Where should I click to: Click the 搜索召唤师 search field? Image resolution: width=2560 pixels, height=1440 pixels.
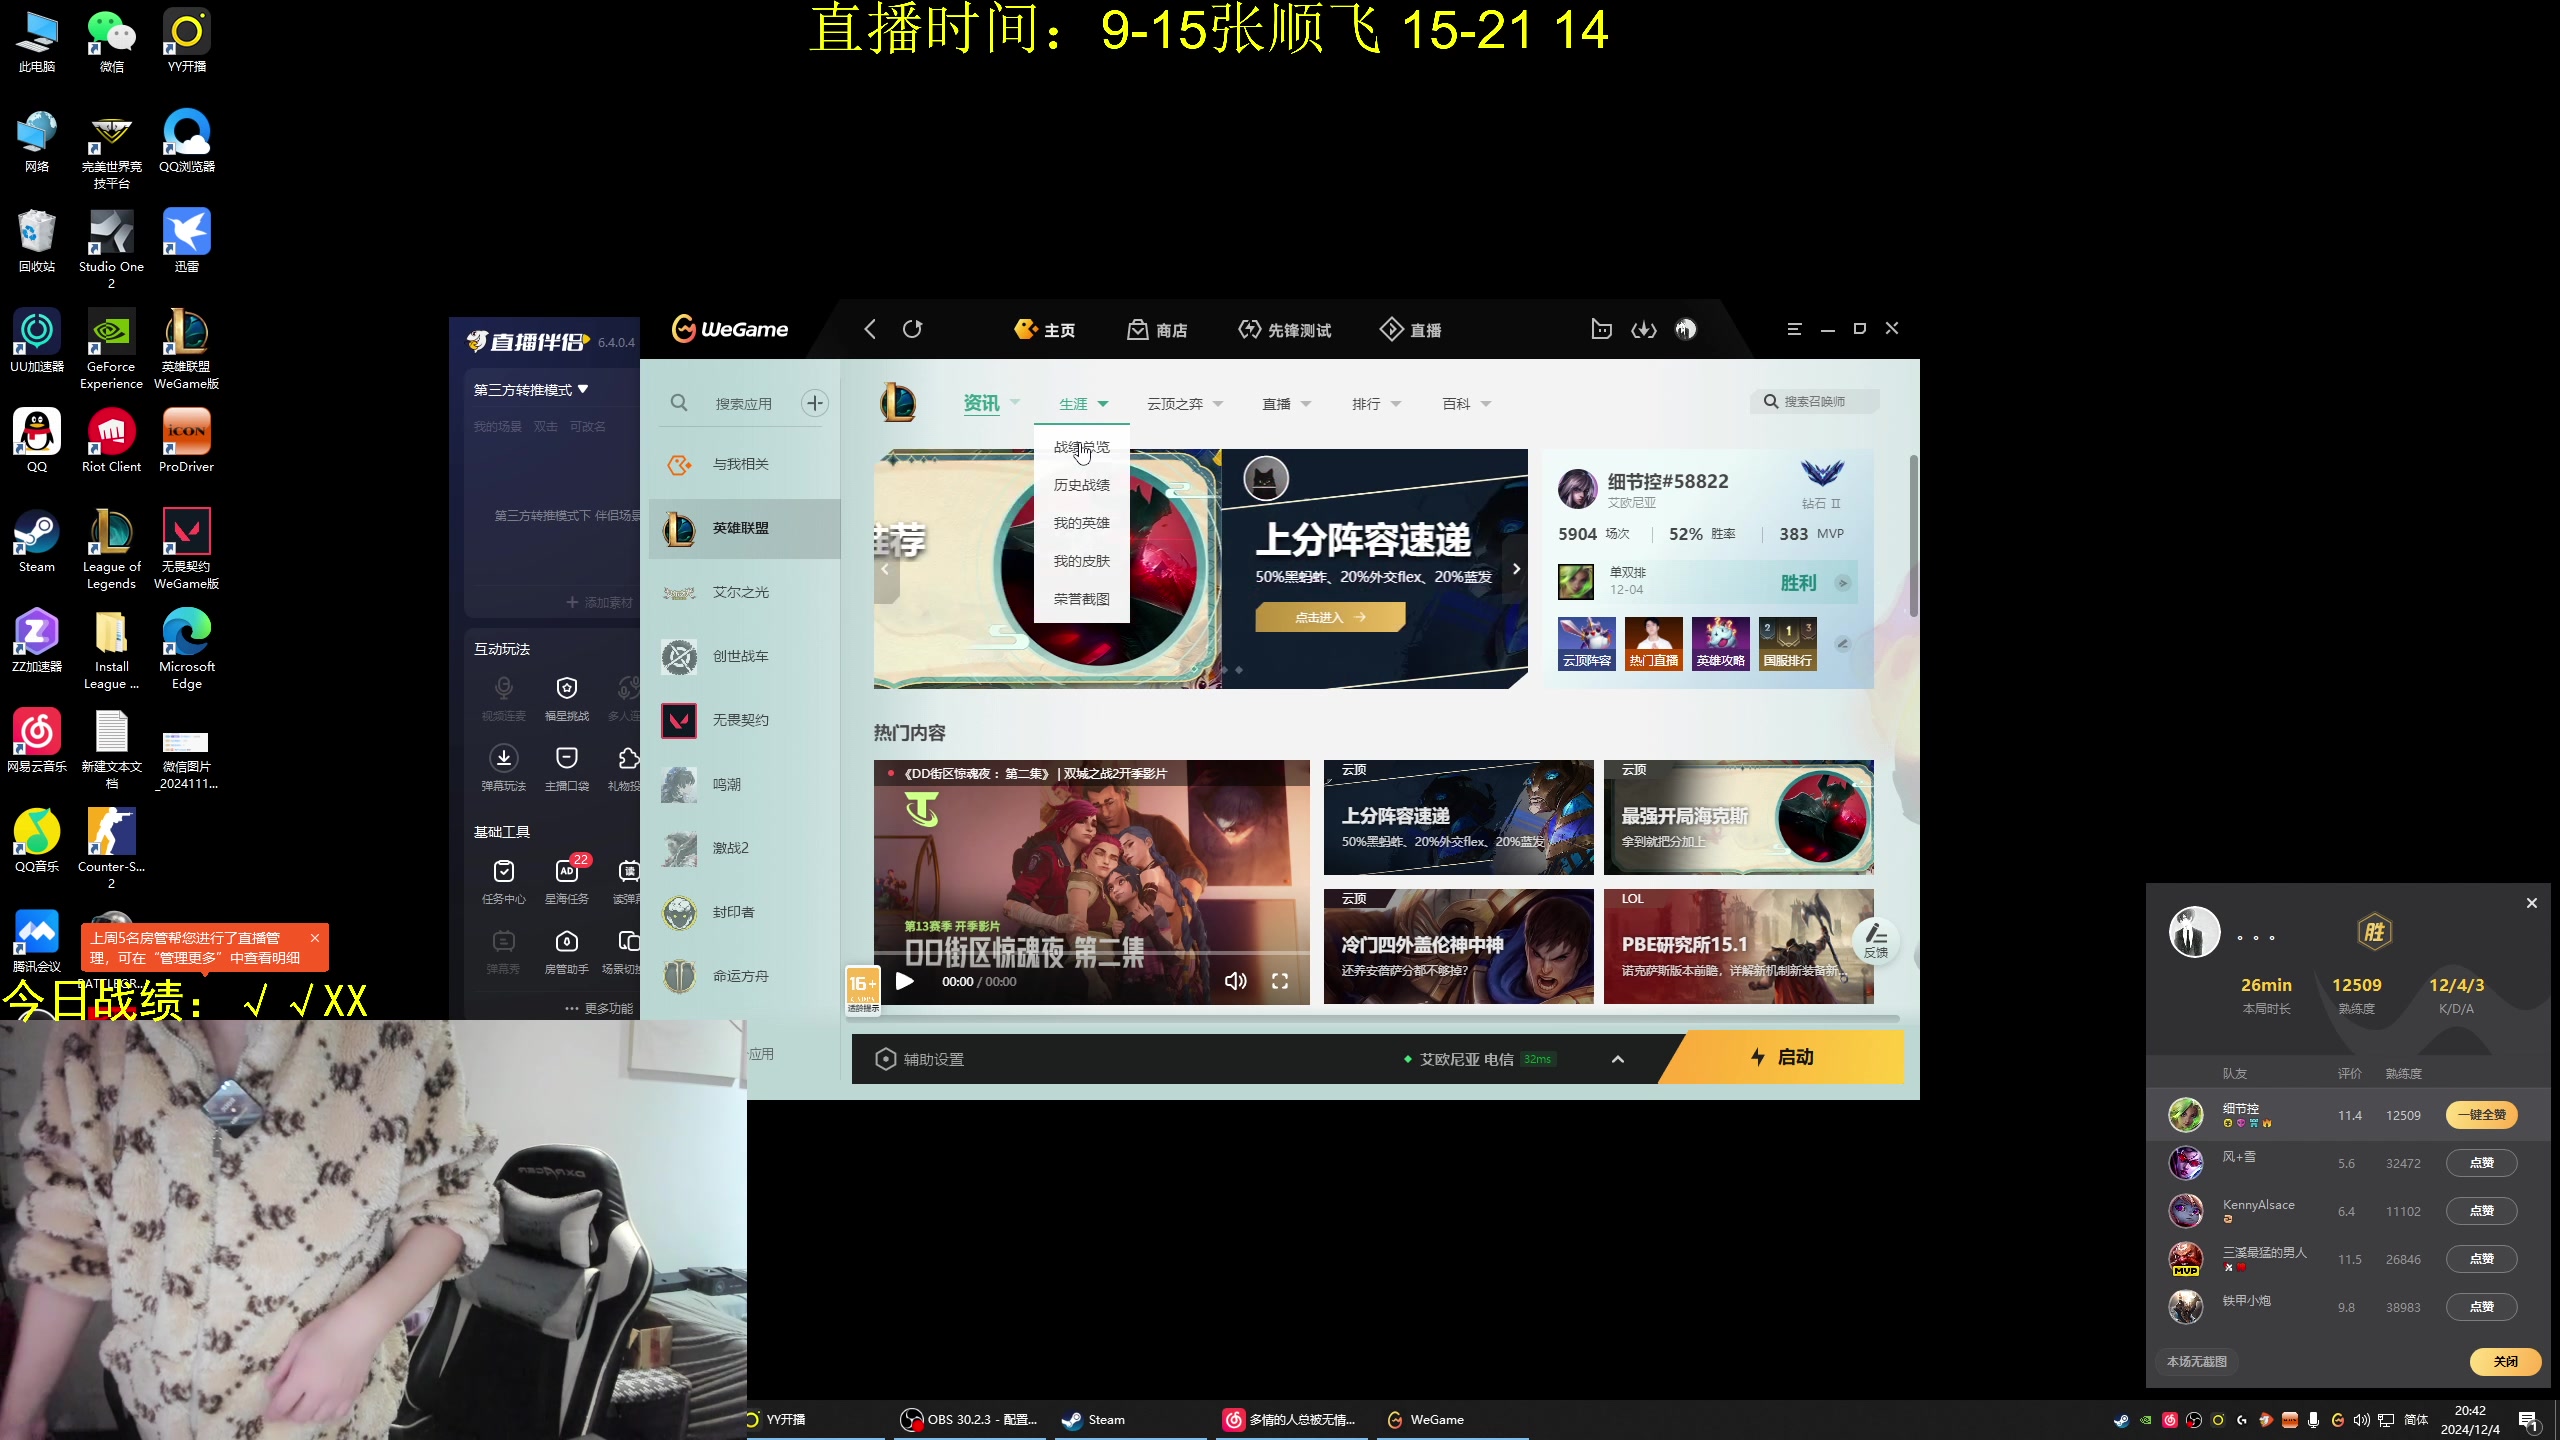coord(1815,401)
